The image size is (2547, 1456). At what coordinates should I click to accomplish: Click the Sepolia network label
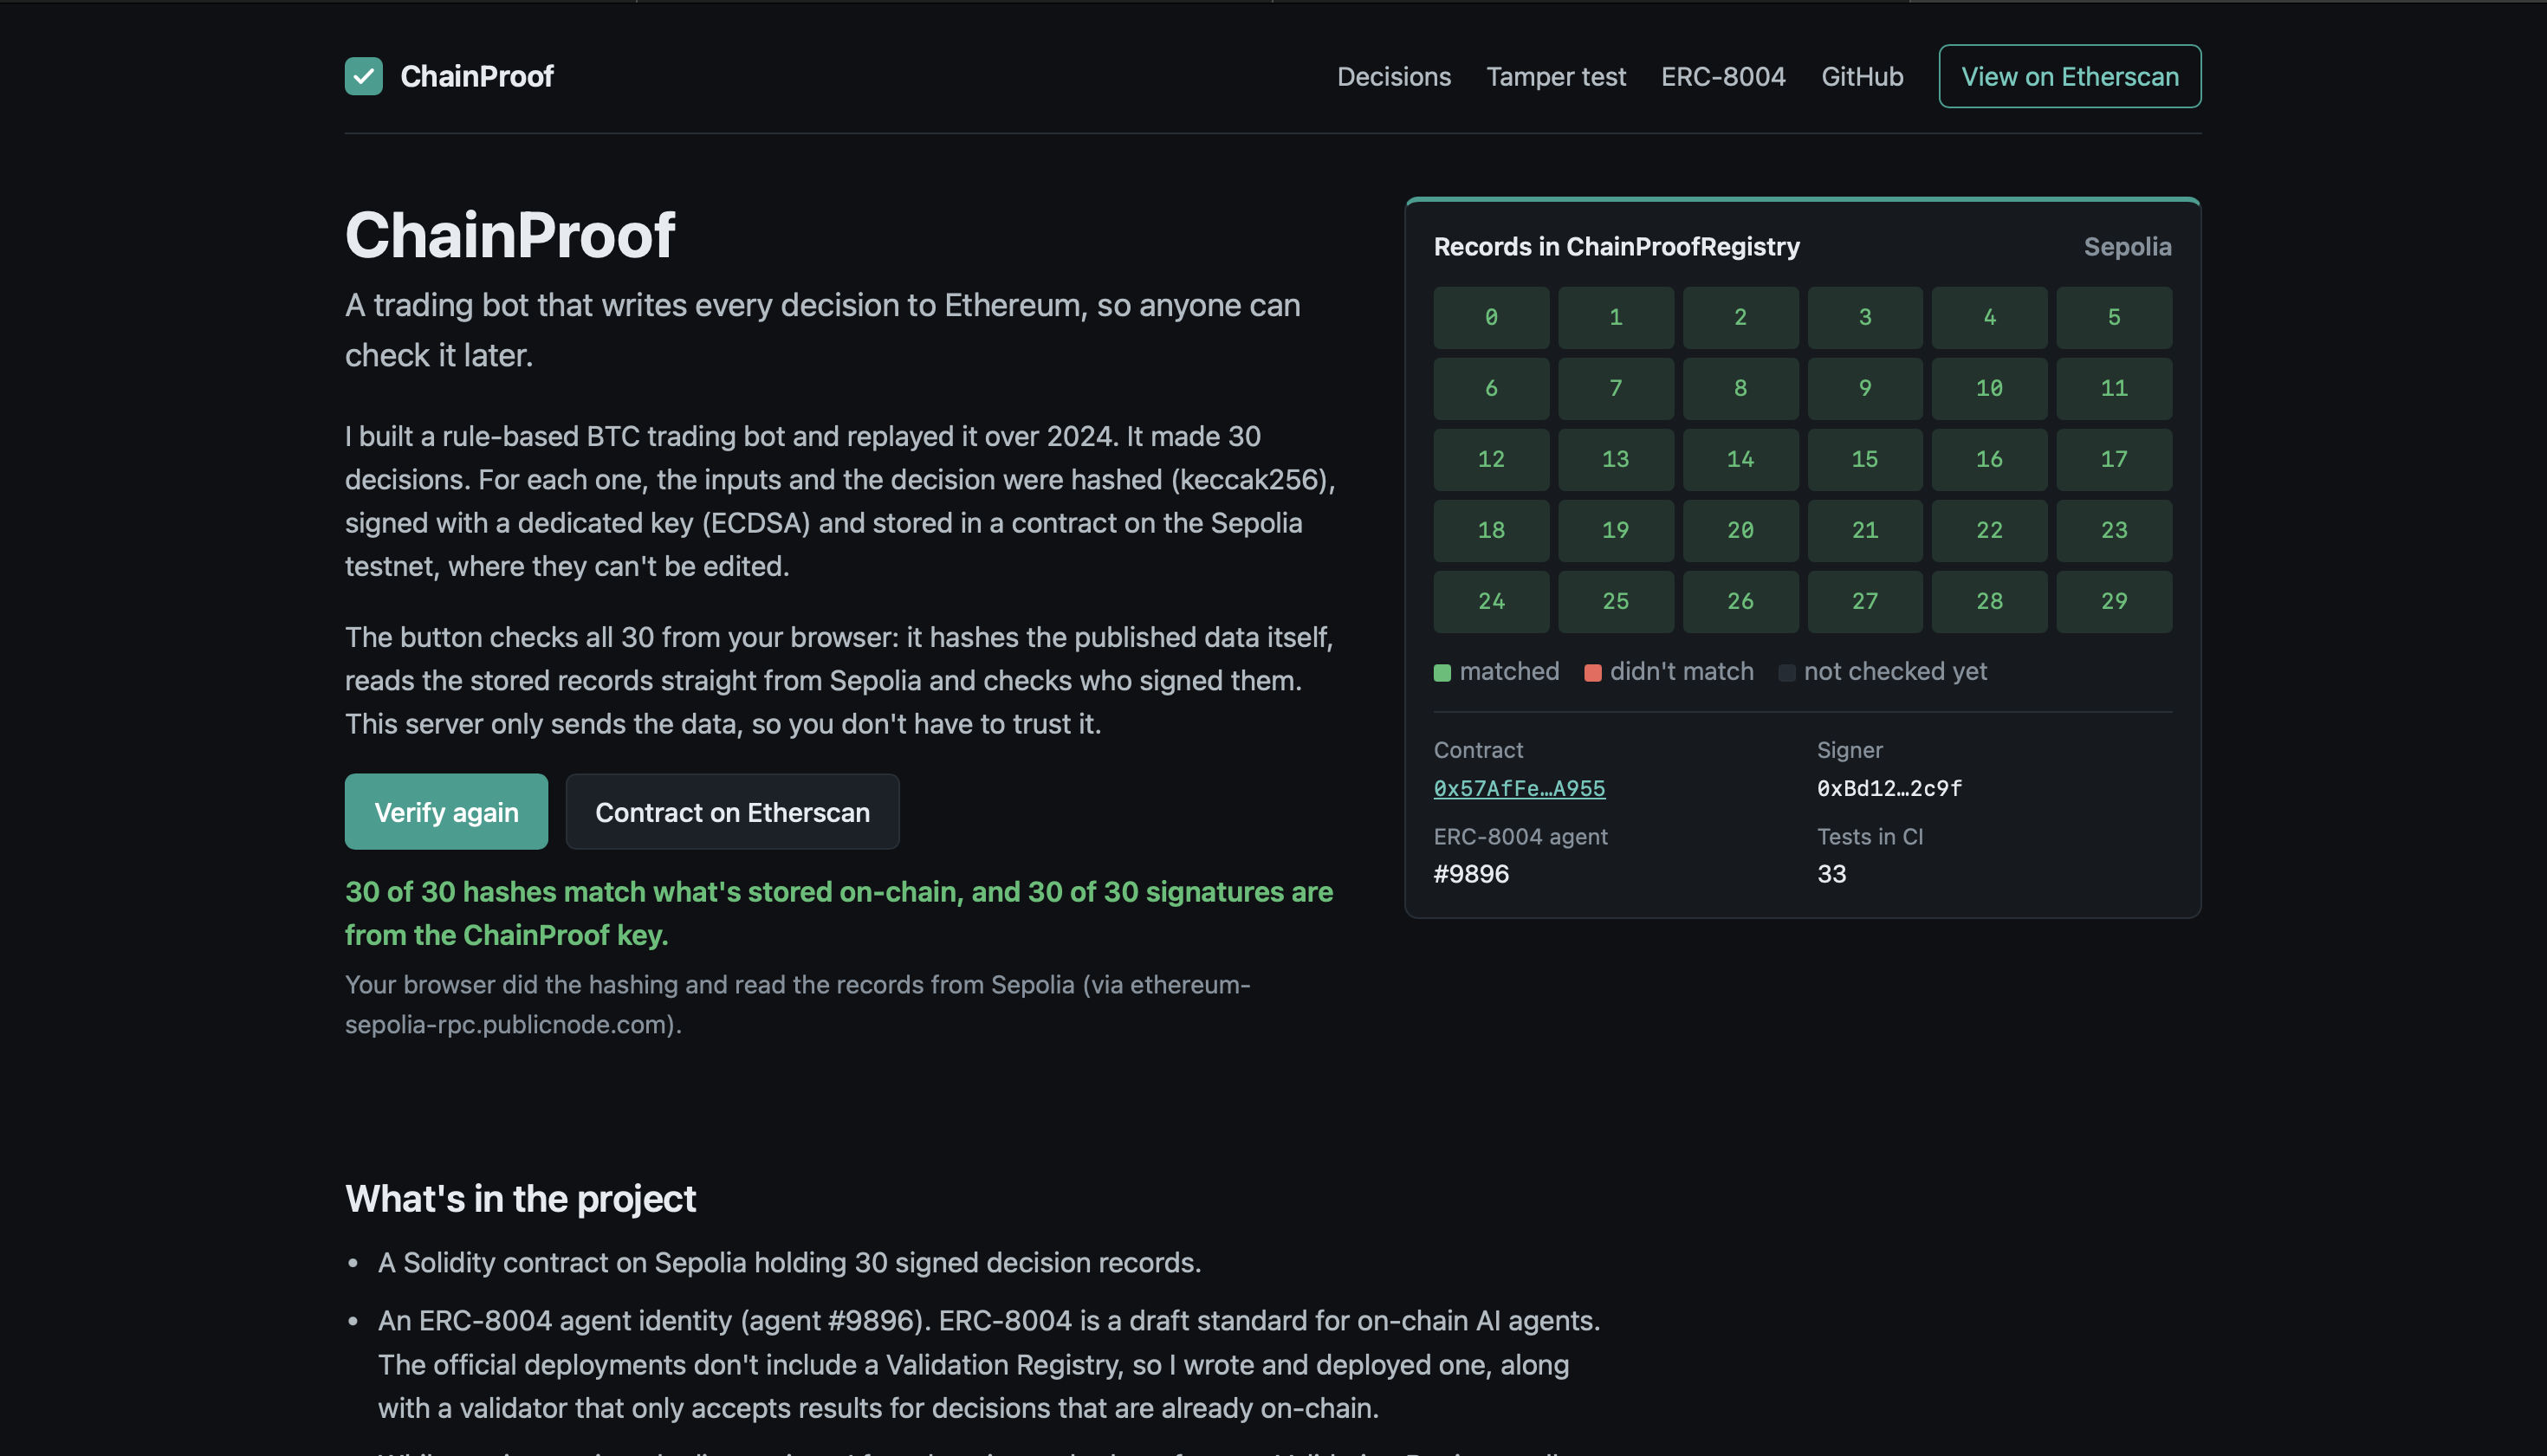[2127, 247]
